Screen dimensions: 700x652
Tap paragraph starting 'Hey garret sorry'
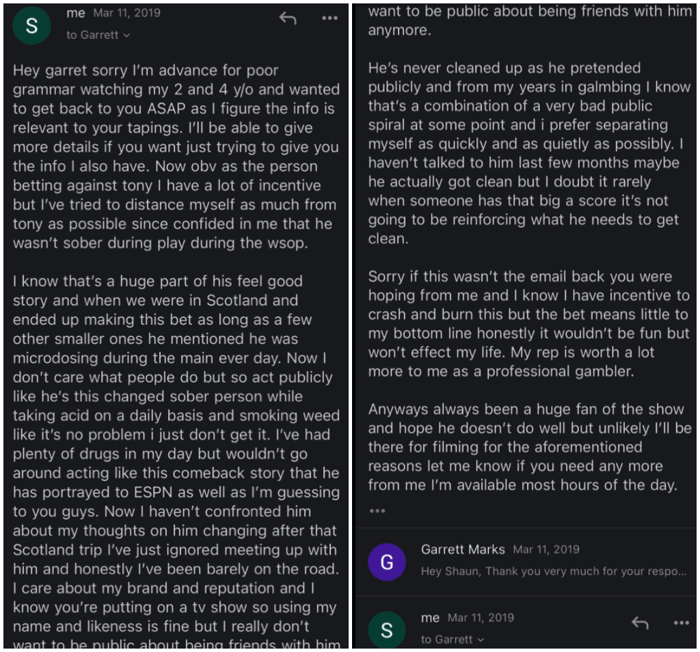(176, 157)
